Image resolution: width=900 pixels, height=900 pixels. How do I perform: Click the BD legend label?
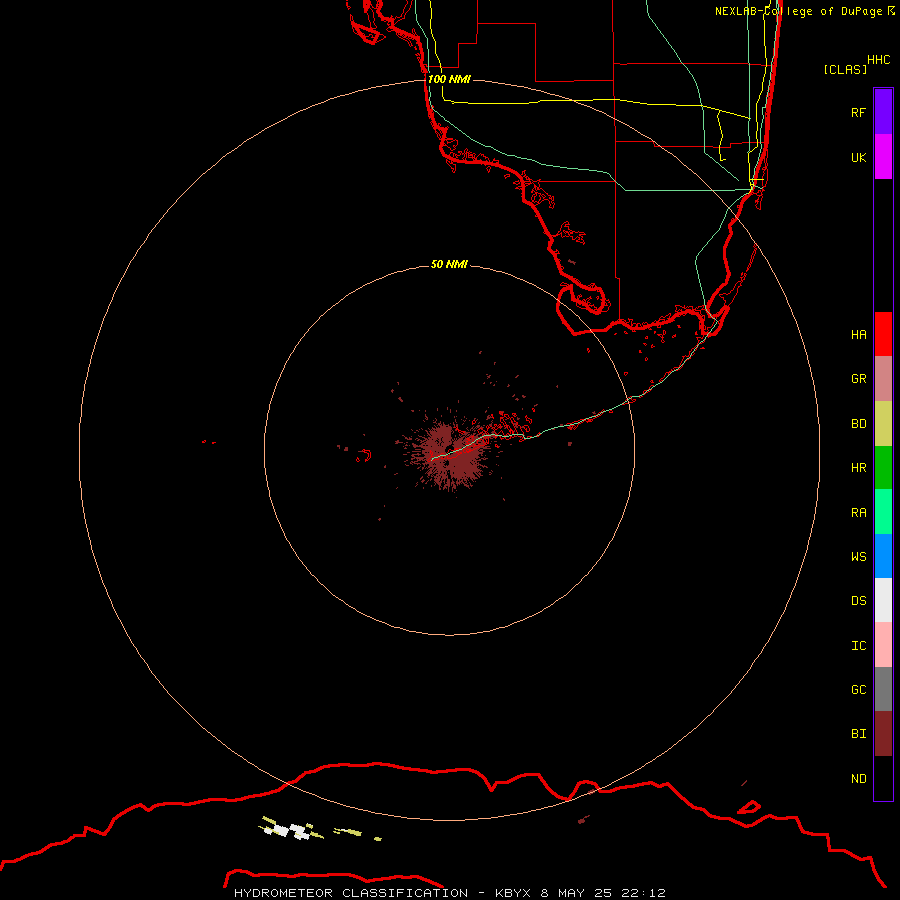coord(859,424)
